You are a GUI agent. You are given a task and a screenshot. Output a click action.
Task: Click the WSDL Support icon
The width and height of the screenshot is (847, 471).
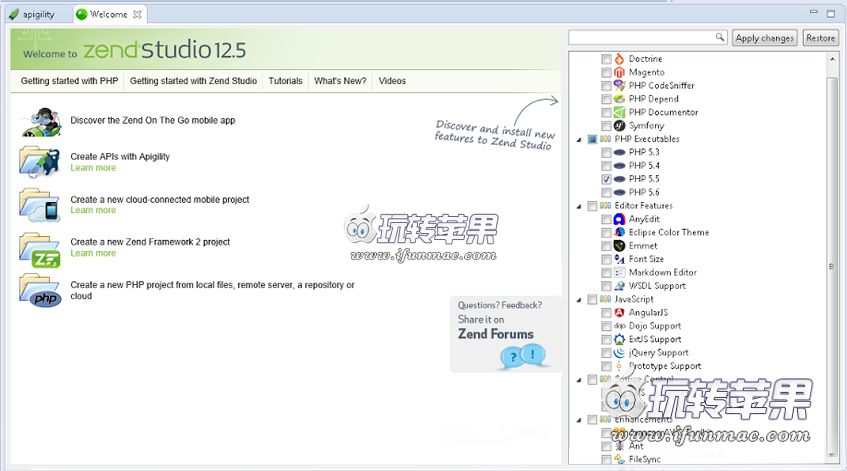[x=619, y=286]
